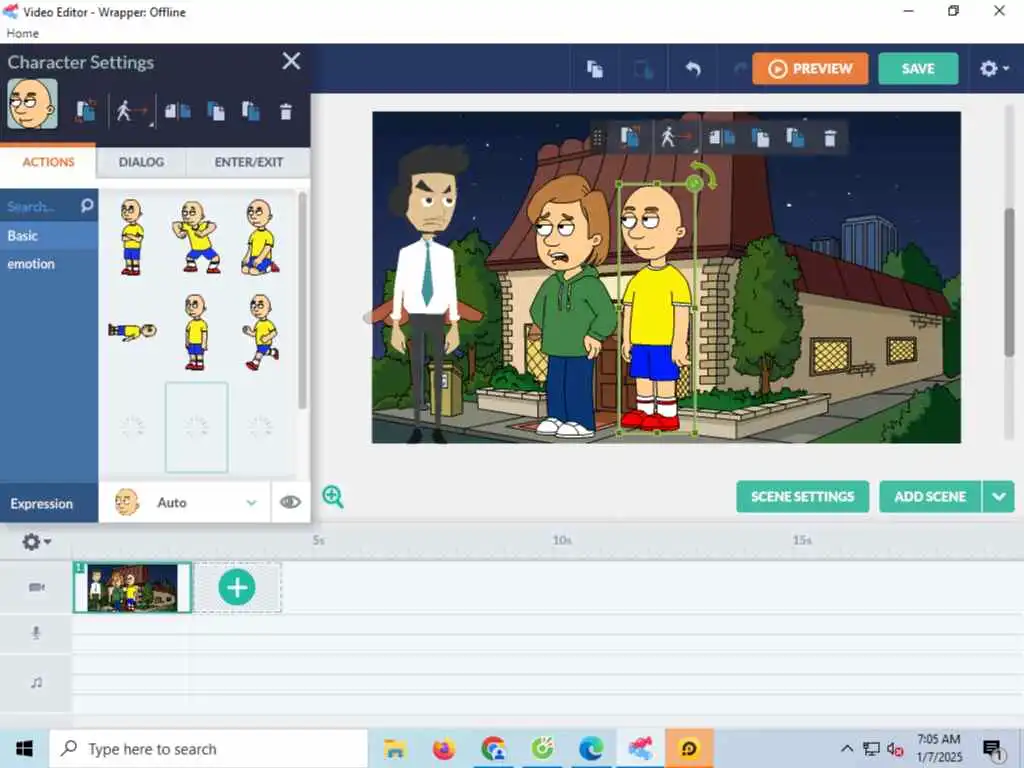Image resolution: width=1024 pixels, height=768 pixels.
Task: Click the copy character icon in Character Settings
Action: point(216,111)
